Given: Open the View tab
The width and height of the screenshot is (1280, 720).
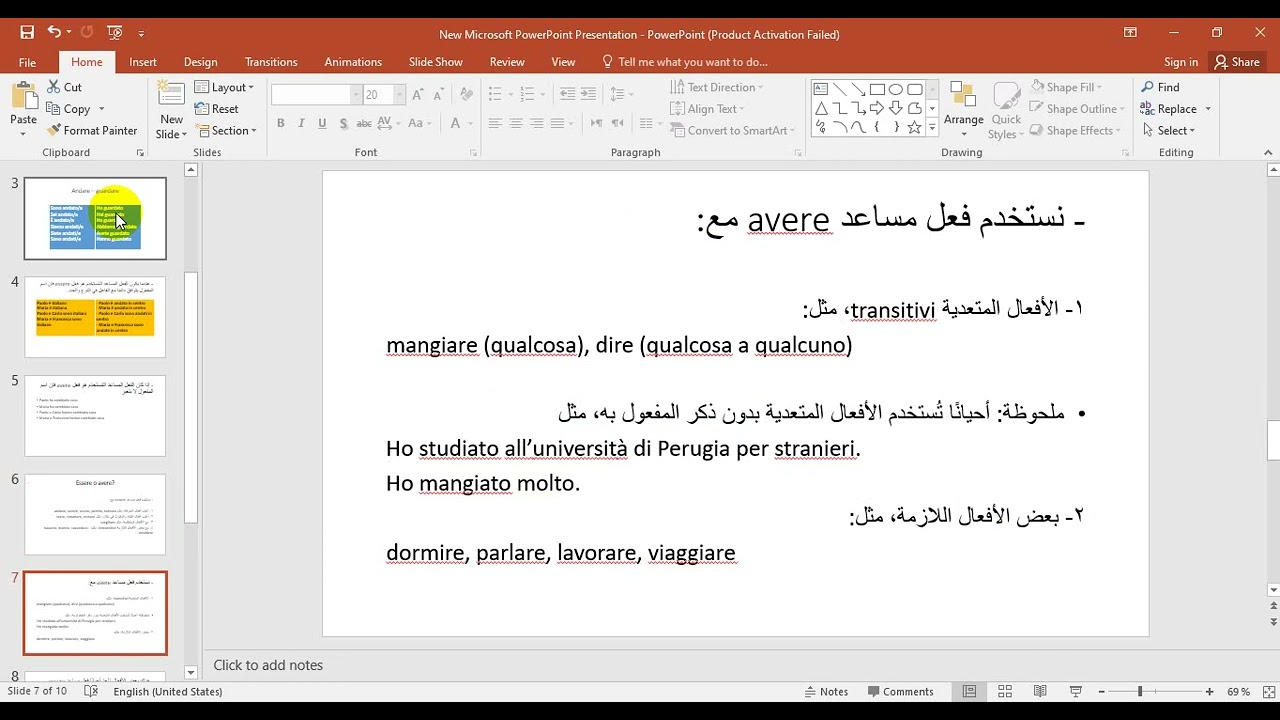Looking at the screenshot, I should tap(563, 62).
